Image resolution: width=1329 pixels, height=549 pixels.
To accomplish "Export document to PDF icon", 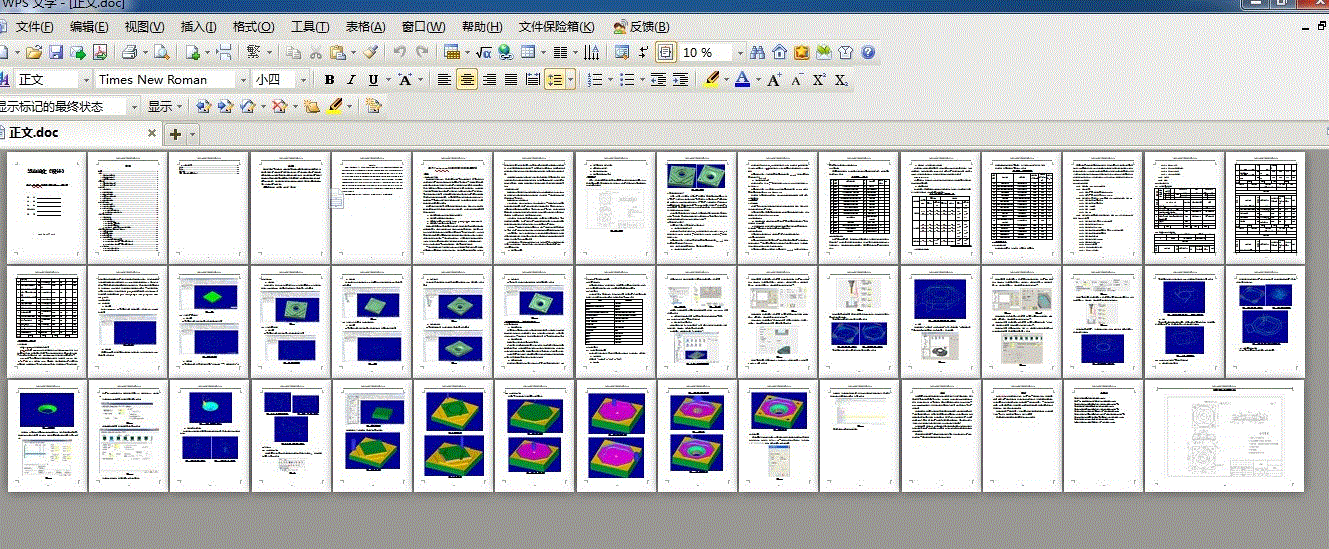I will pyautogui.click(x=100, y=52).
